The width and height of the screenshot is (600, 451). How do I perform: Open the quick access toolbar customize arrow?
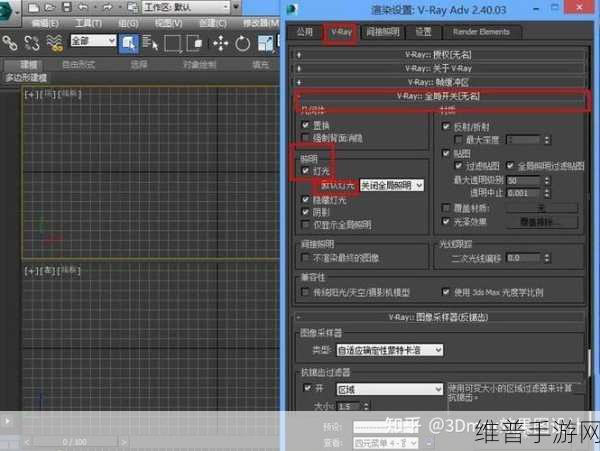click(x=236, y=7)
